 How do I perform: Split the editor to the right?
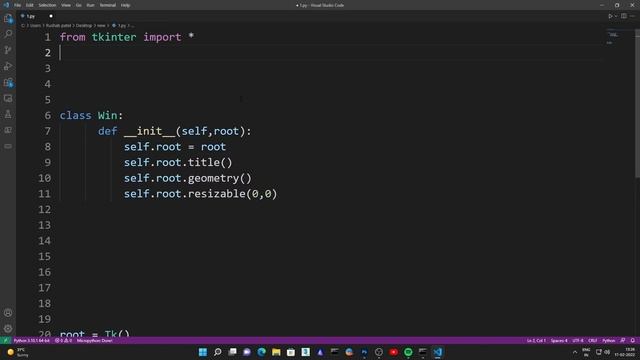point(624,16)
